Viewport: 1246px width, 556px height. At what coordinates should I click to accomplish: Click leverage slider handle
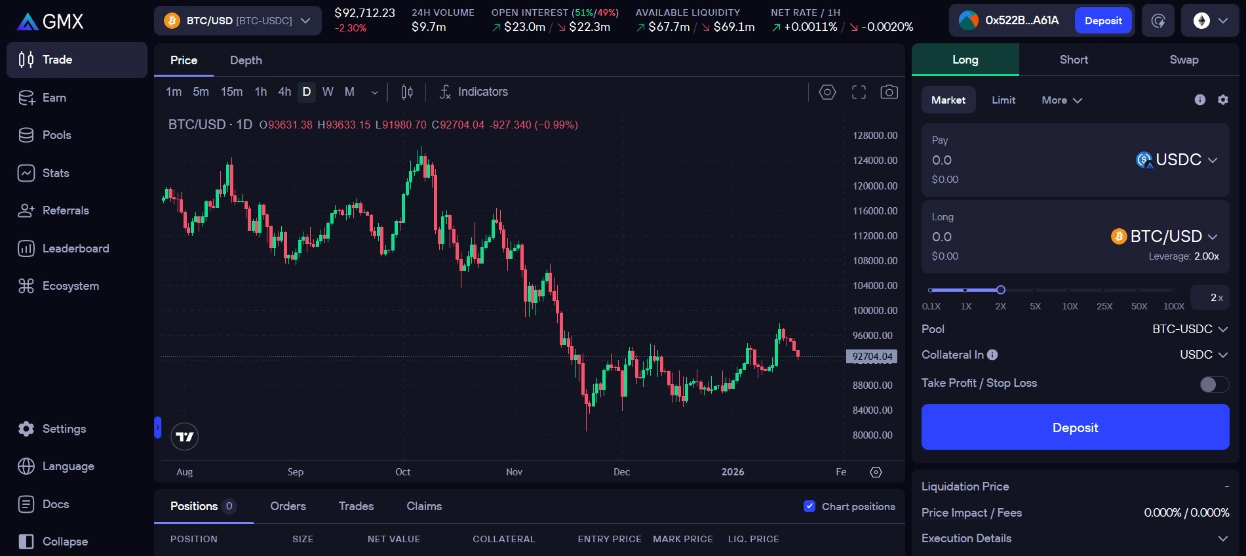1000,290
